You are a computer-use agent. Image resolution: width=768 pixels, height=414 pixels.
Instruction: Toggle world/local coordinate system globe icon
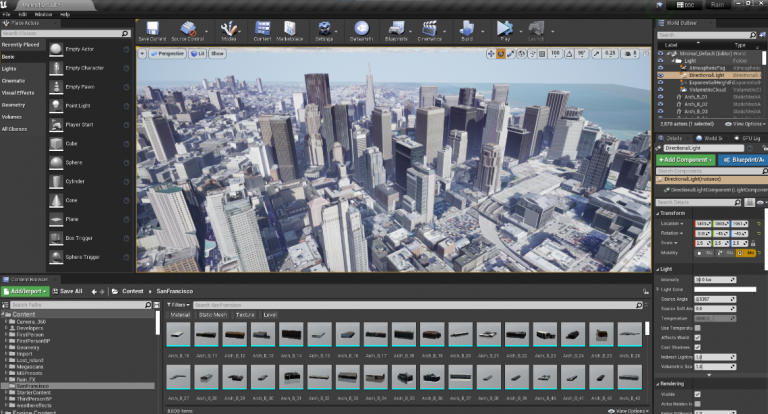[x=522, y=54]
